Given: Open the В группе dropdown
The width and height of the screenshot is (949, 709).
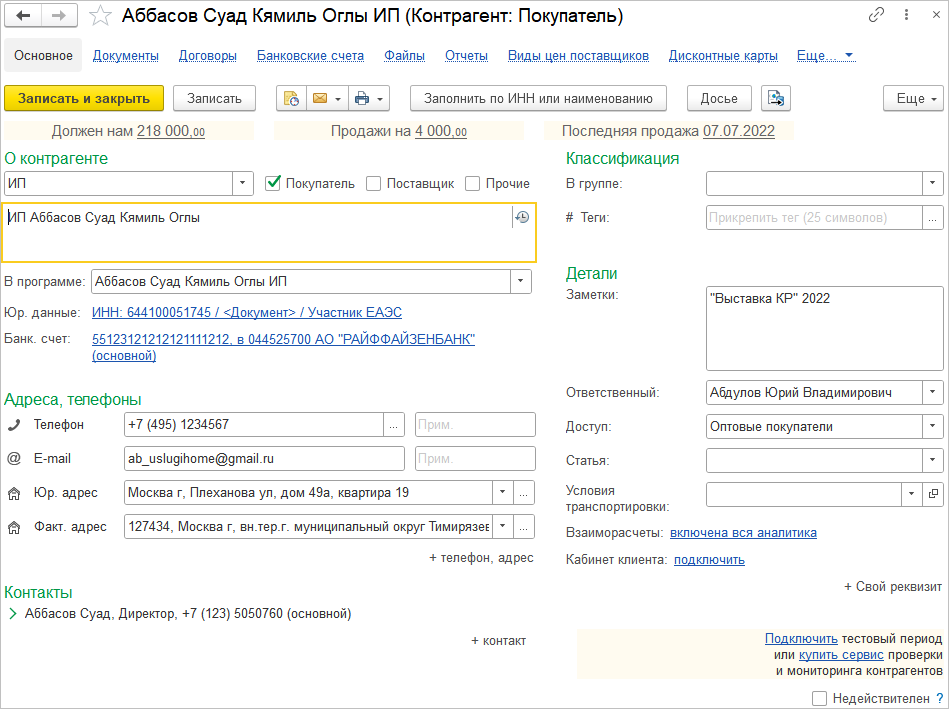Looking at the screenshot, I should click(x=933, y=184).
